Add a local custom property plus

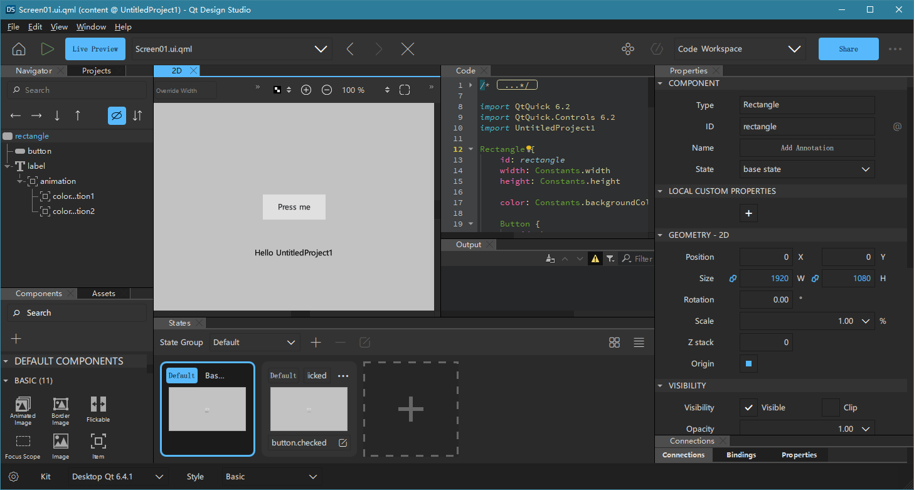click(749, 214)
